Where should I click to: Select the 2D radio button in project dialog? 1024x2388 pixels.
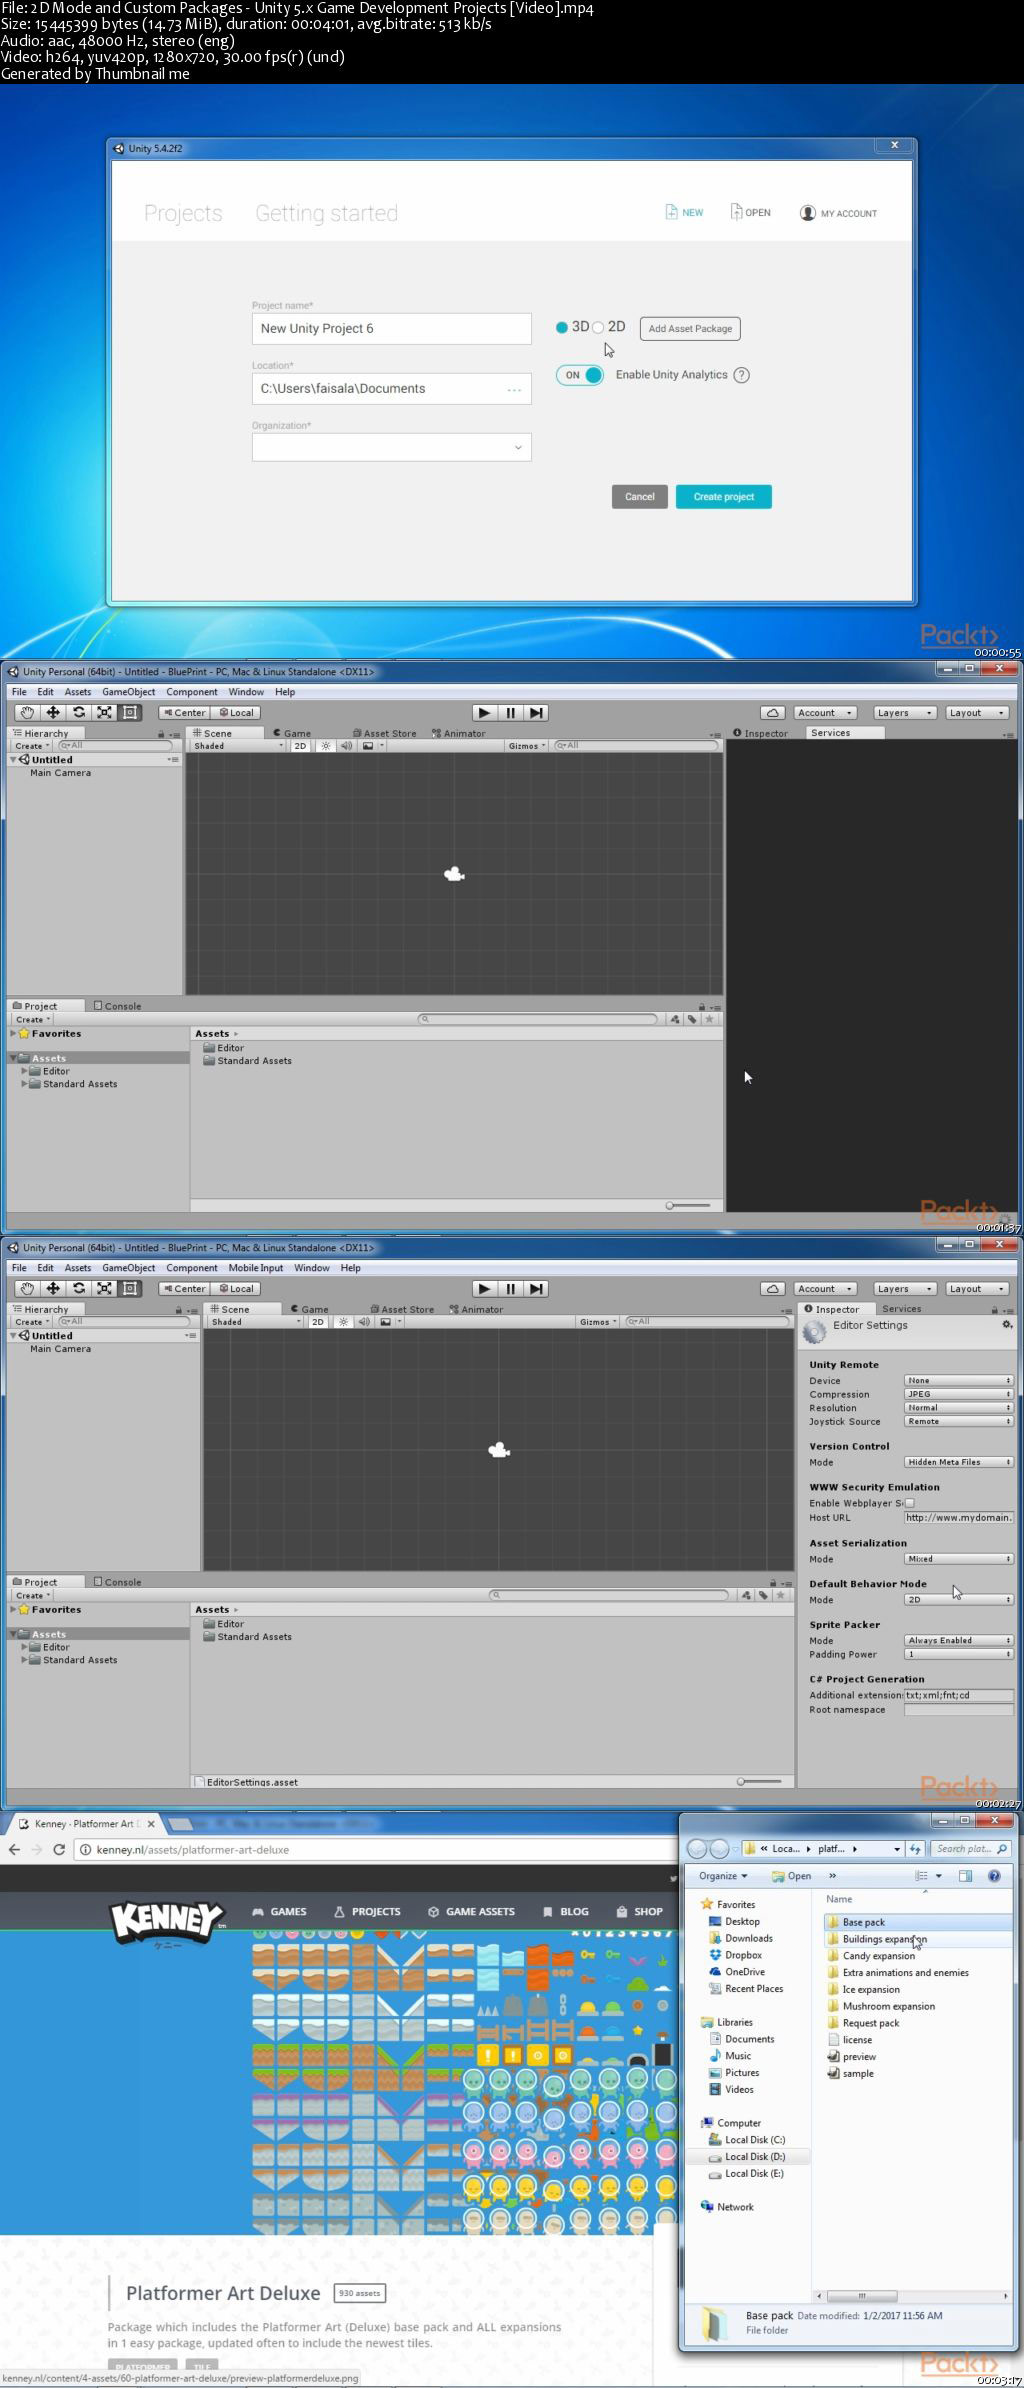coord(598,327)
